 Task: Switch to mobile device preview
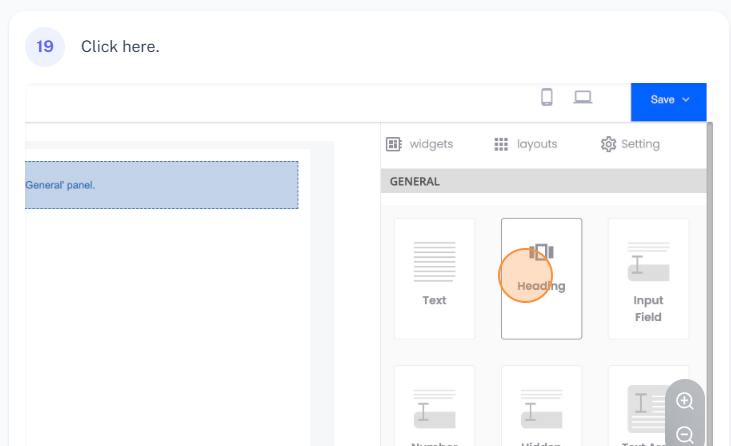coord(547,97)
